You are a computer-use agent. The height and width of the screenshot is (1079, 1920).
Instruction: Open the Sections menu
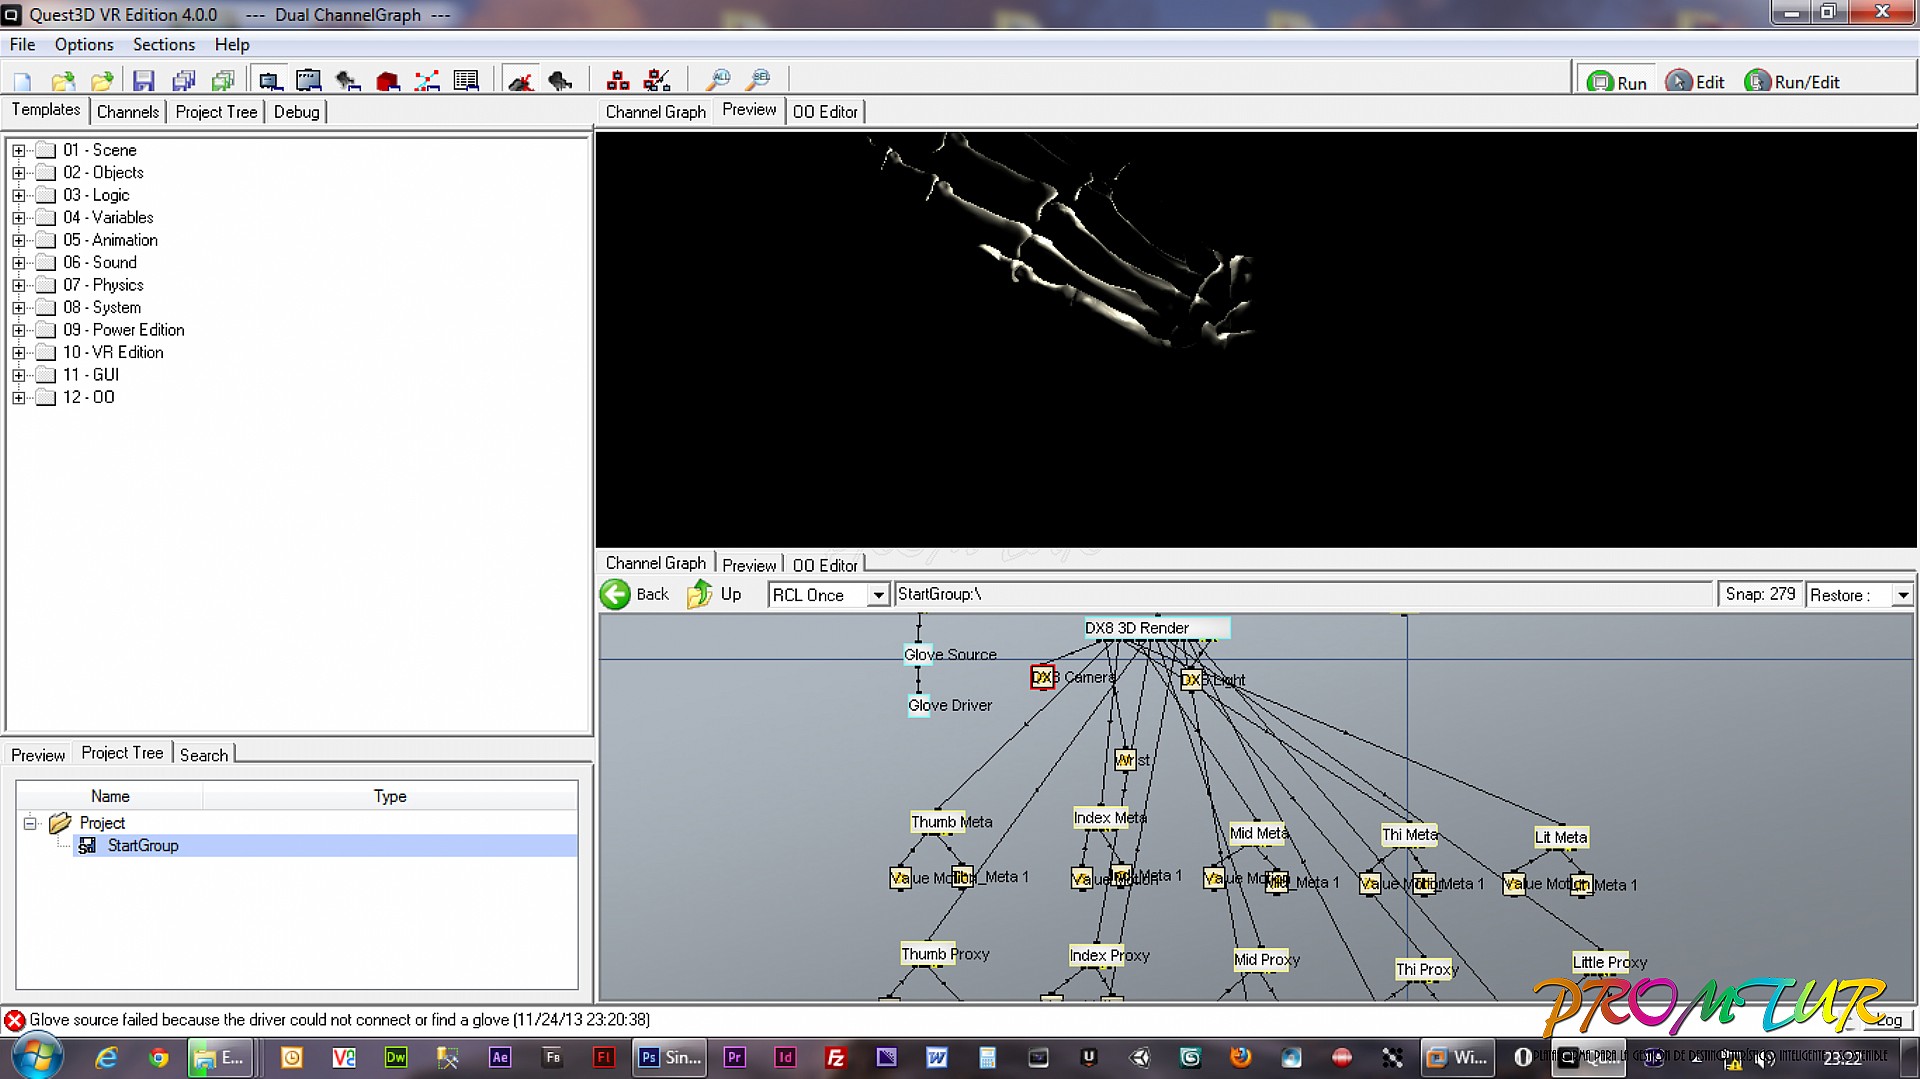tap(164, 44)
